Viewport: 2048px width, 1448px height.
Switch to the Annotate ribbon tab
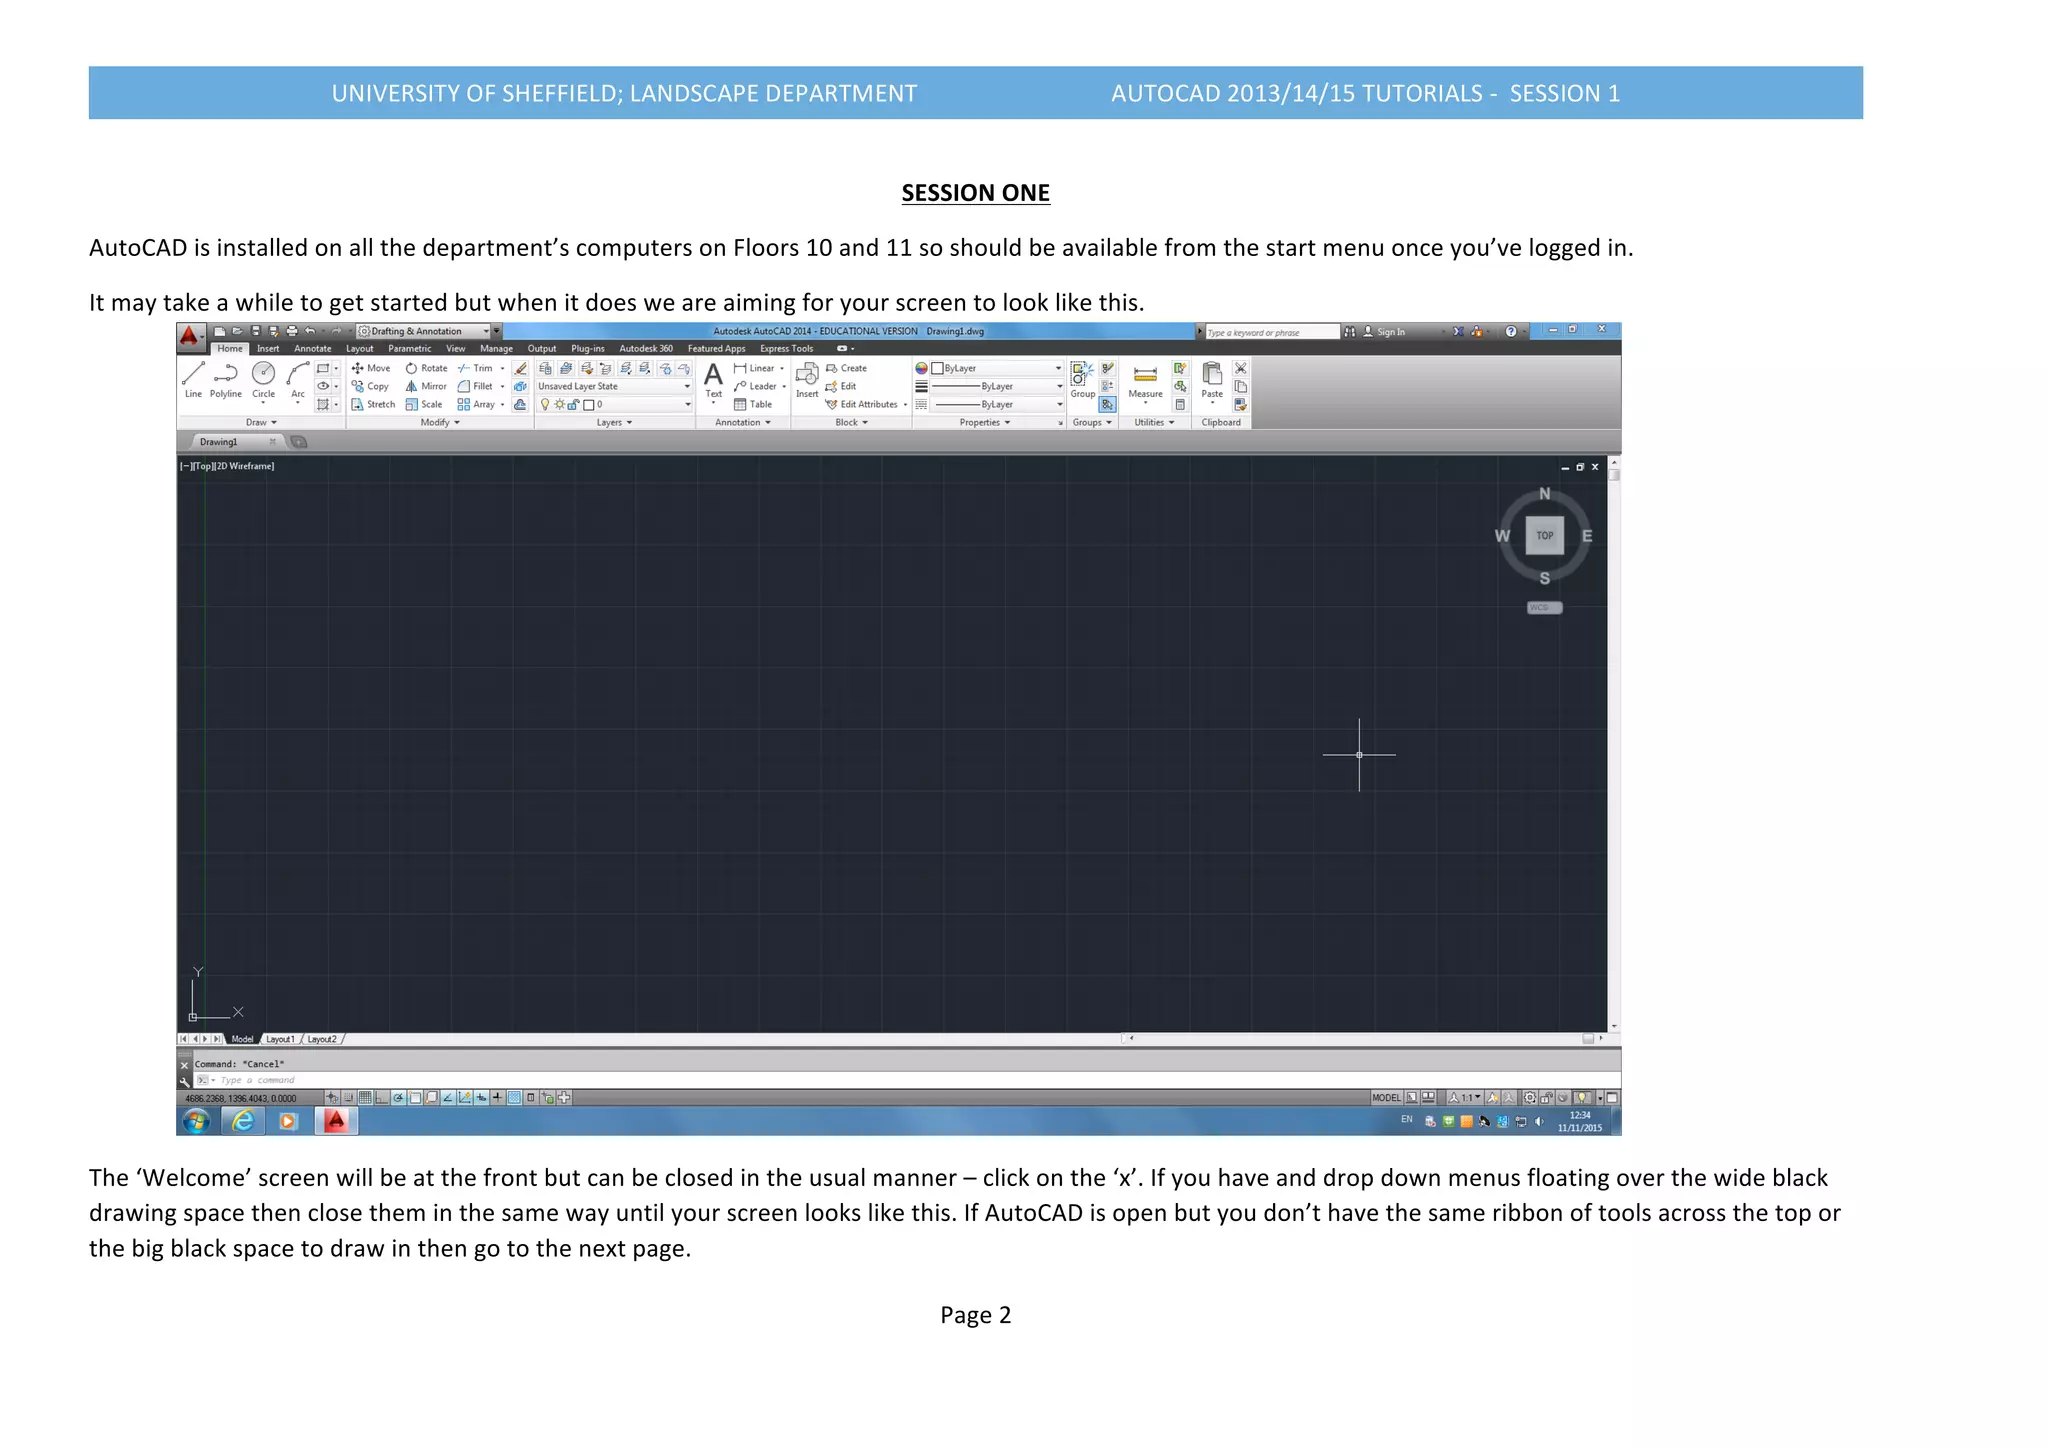tap(312, 349)
